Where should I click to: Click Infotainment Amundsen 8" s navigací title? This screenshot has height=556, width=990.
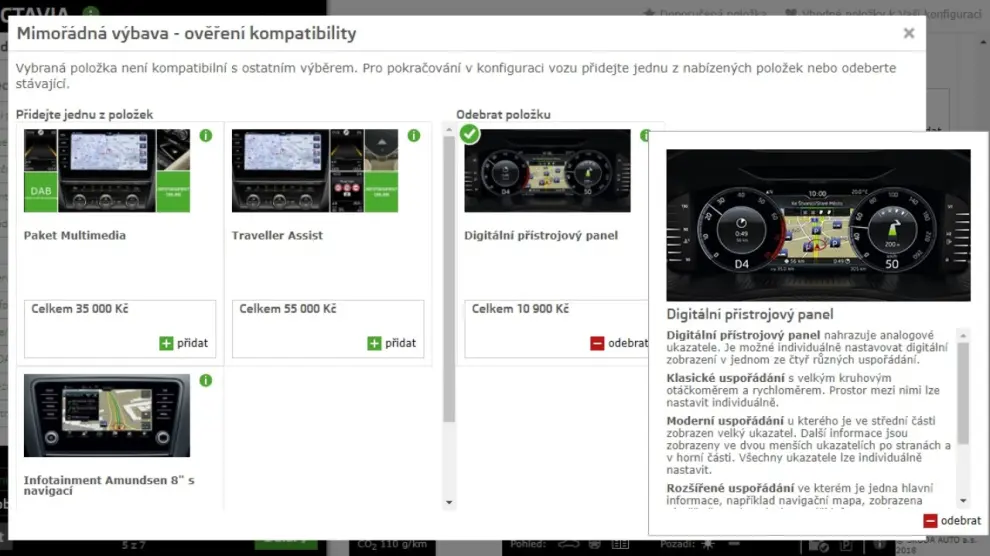[108, 487]
